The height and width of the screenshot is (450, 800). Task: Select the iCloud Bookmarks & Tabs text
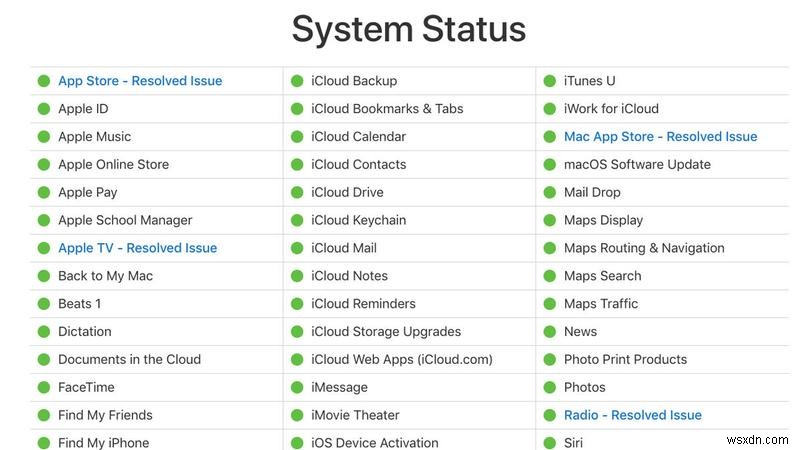pyautogui.click(x=387, y=109)
